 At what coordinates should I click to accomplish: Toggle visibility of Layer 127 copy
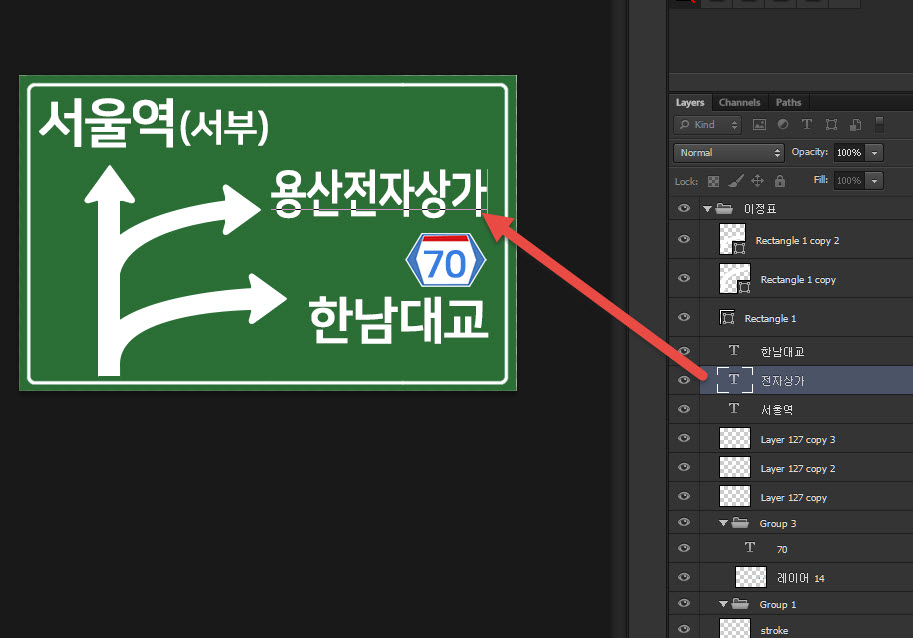684,496
